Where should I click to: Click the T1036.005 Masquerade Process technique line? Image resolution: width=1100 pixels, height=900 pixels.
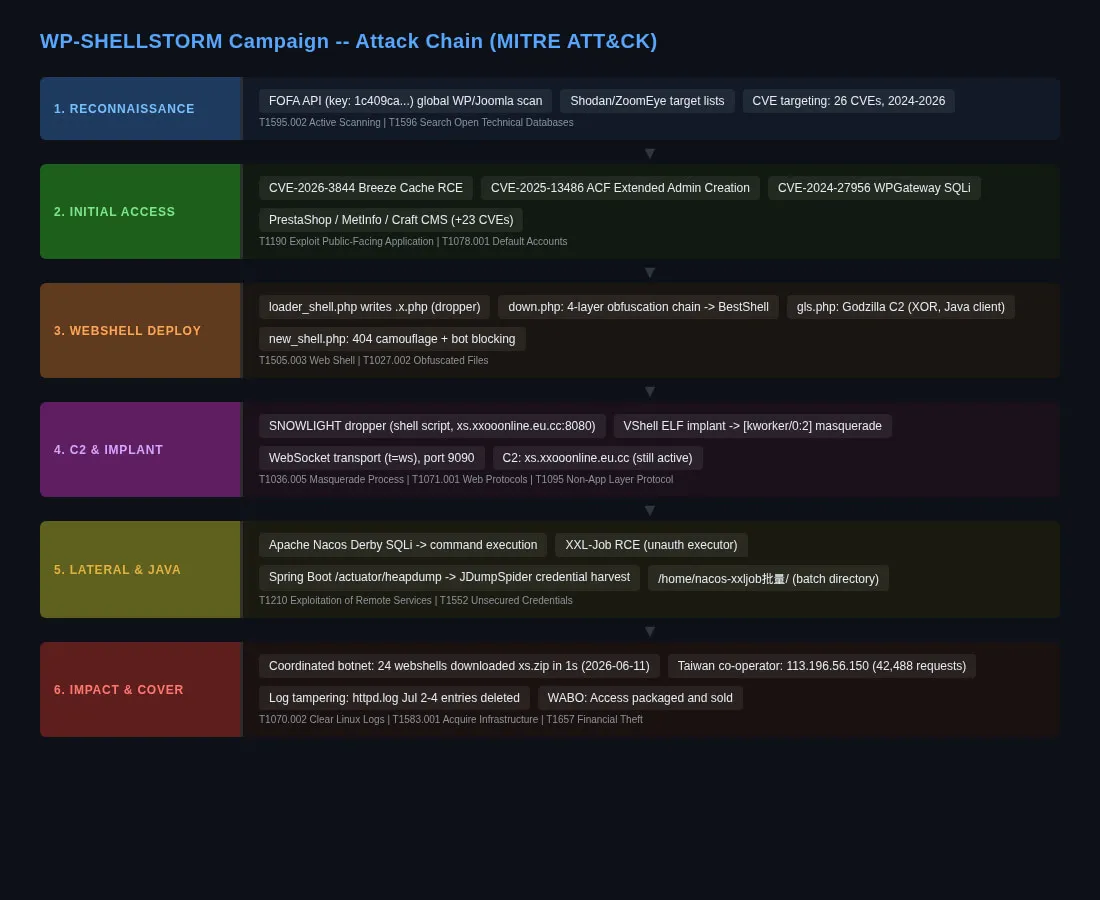466,480
